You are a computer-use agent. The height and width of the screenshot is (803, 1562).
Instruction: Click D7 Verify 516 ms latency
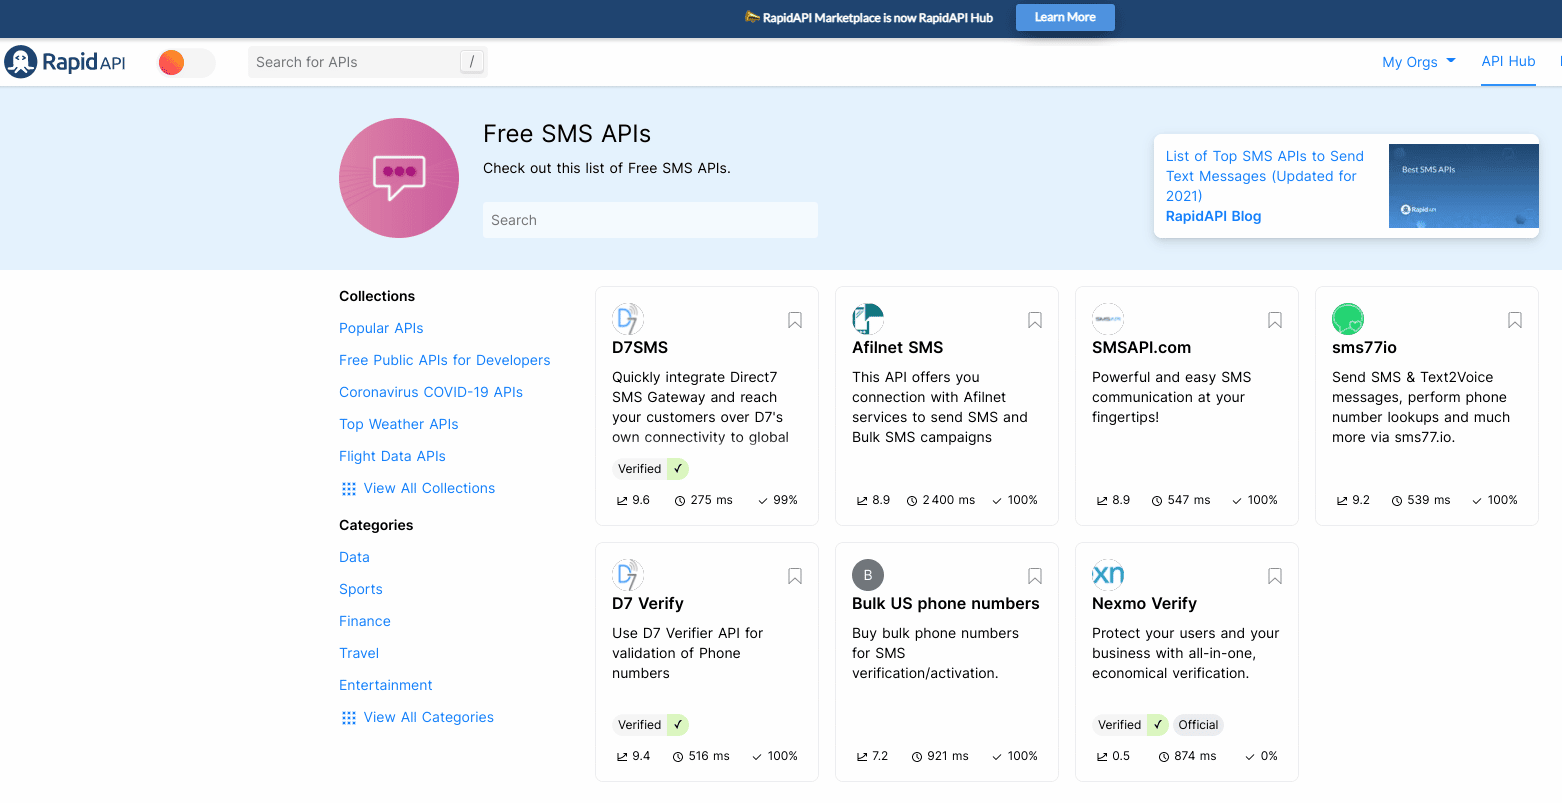coord(701,756)
